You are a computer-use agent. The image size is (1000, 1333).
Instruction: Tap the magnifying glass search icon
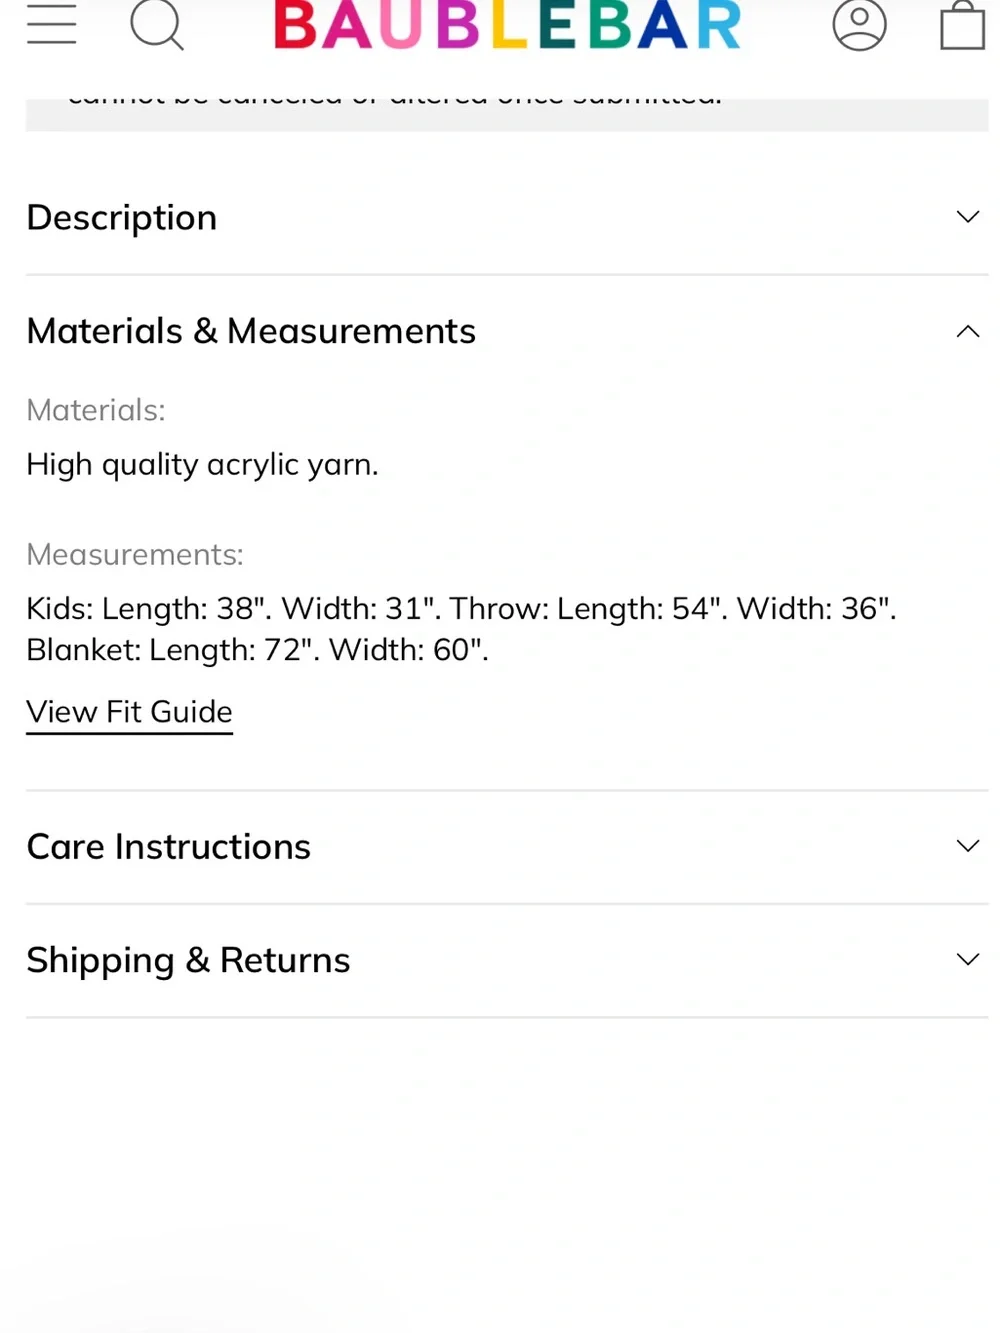tap(157, 24)
